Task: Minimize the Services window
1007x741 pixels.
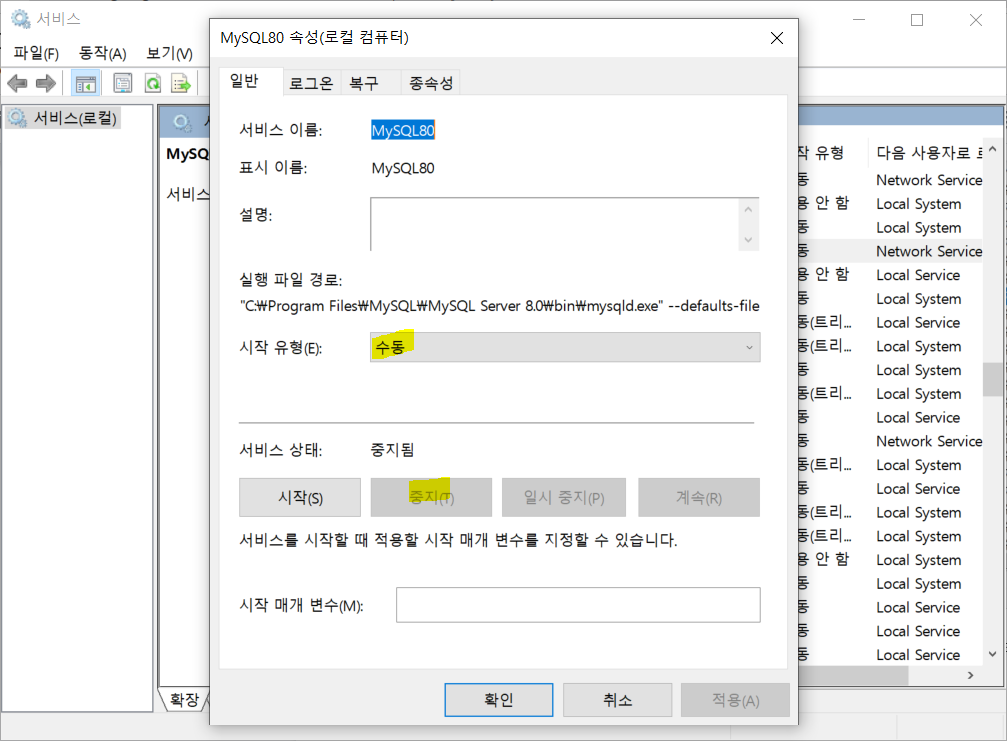Action: coord(859,20)
